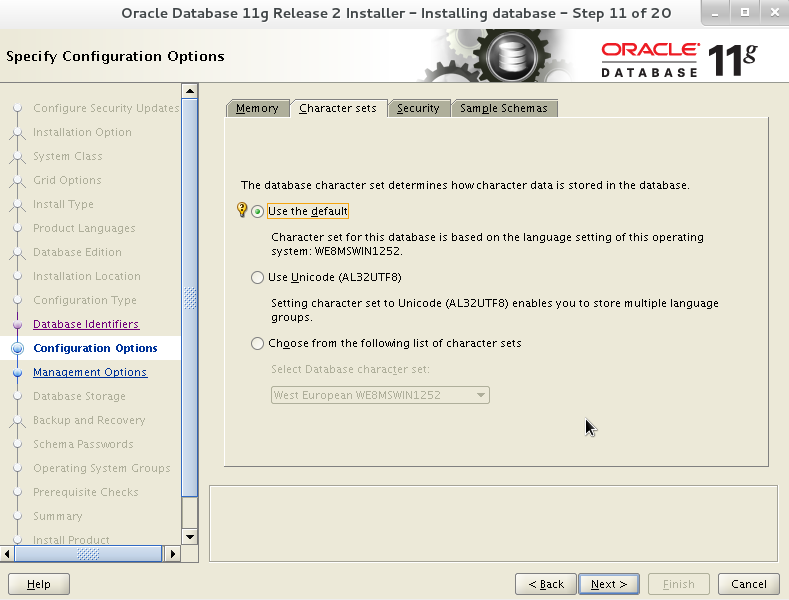
Task: Select Use Unicode (AL32UTF8) option
Action: click(258, 277)
